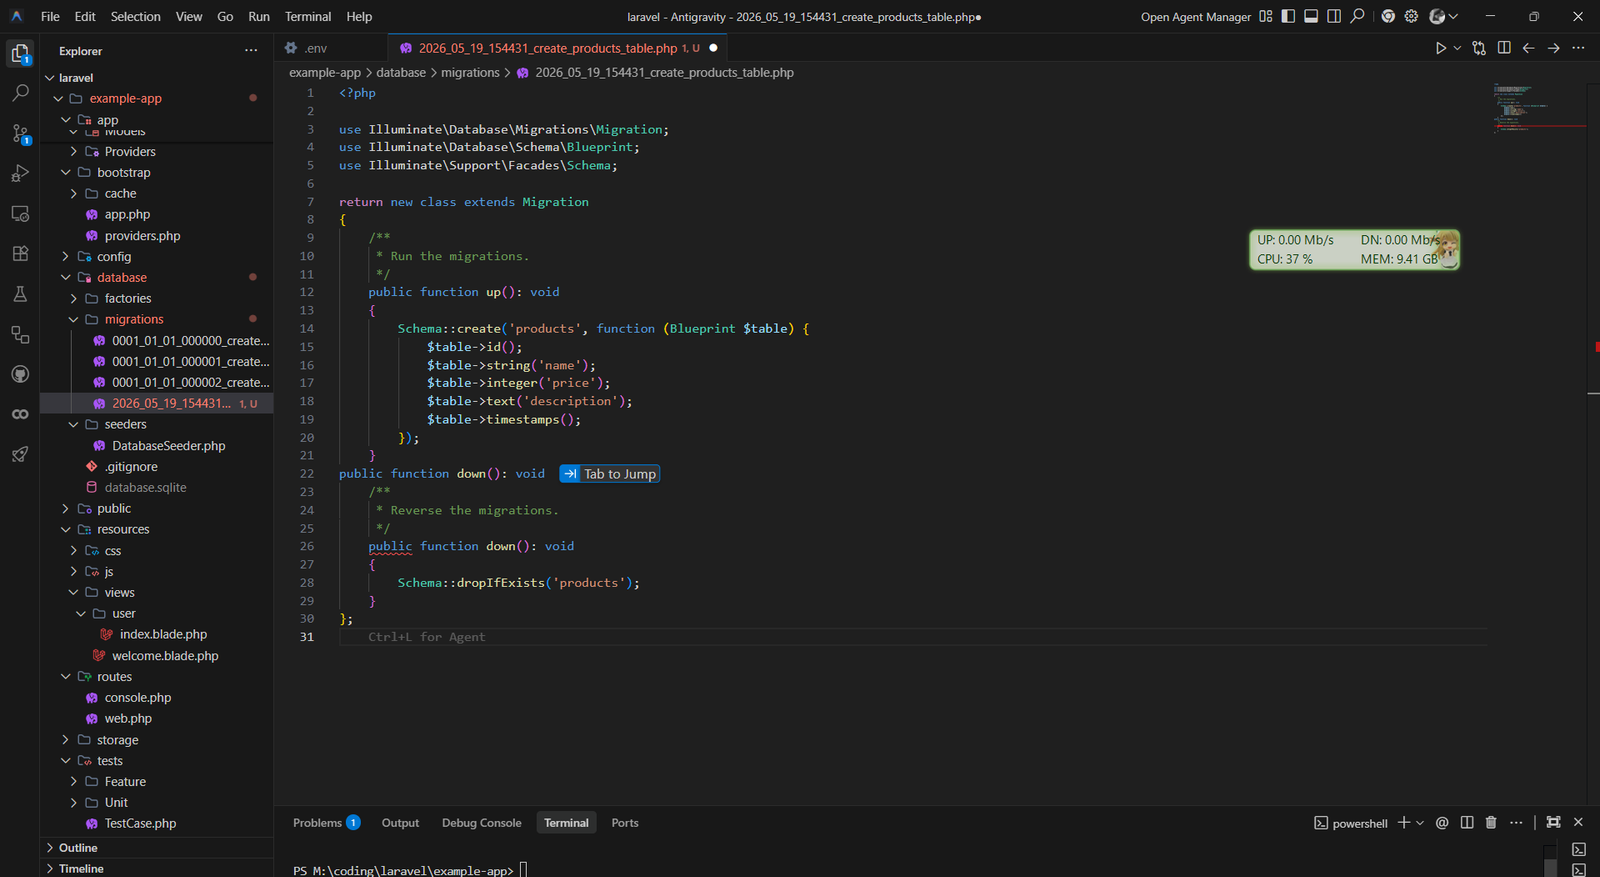Image resolution: width=1600 pixels, height=877 pixels.
Task: Open terminal panel more actions ellipsis
Action: click(1516, 823)
